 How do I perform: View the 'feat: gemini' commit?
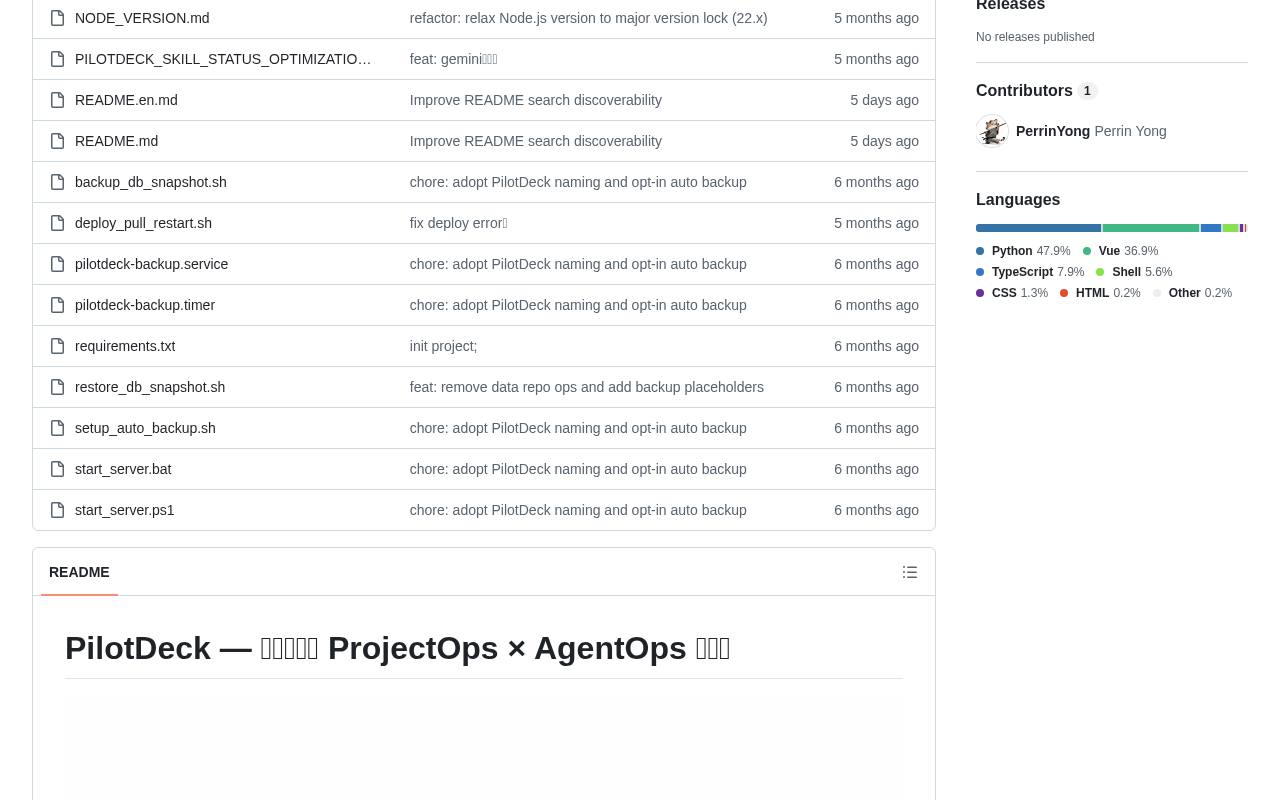tap(453, 59)
